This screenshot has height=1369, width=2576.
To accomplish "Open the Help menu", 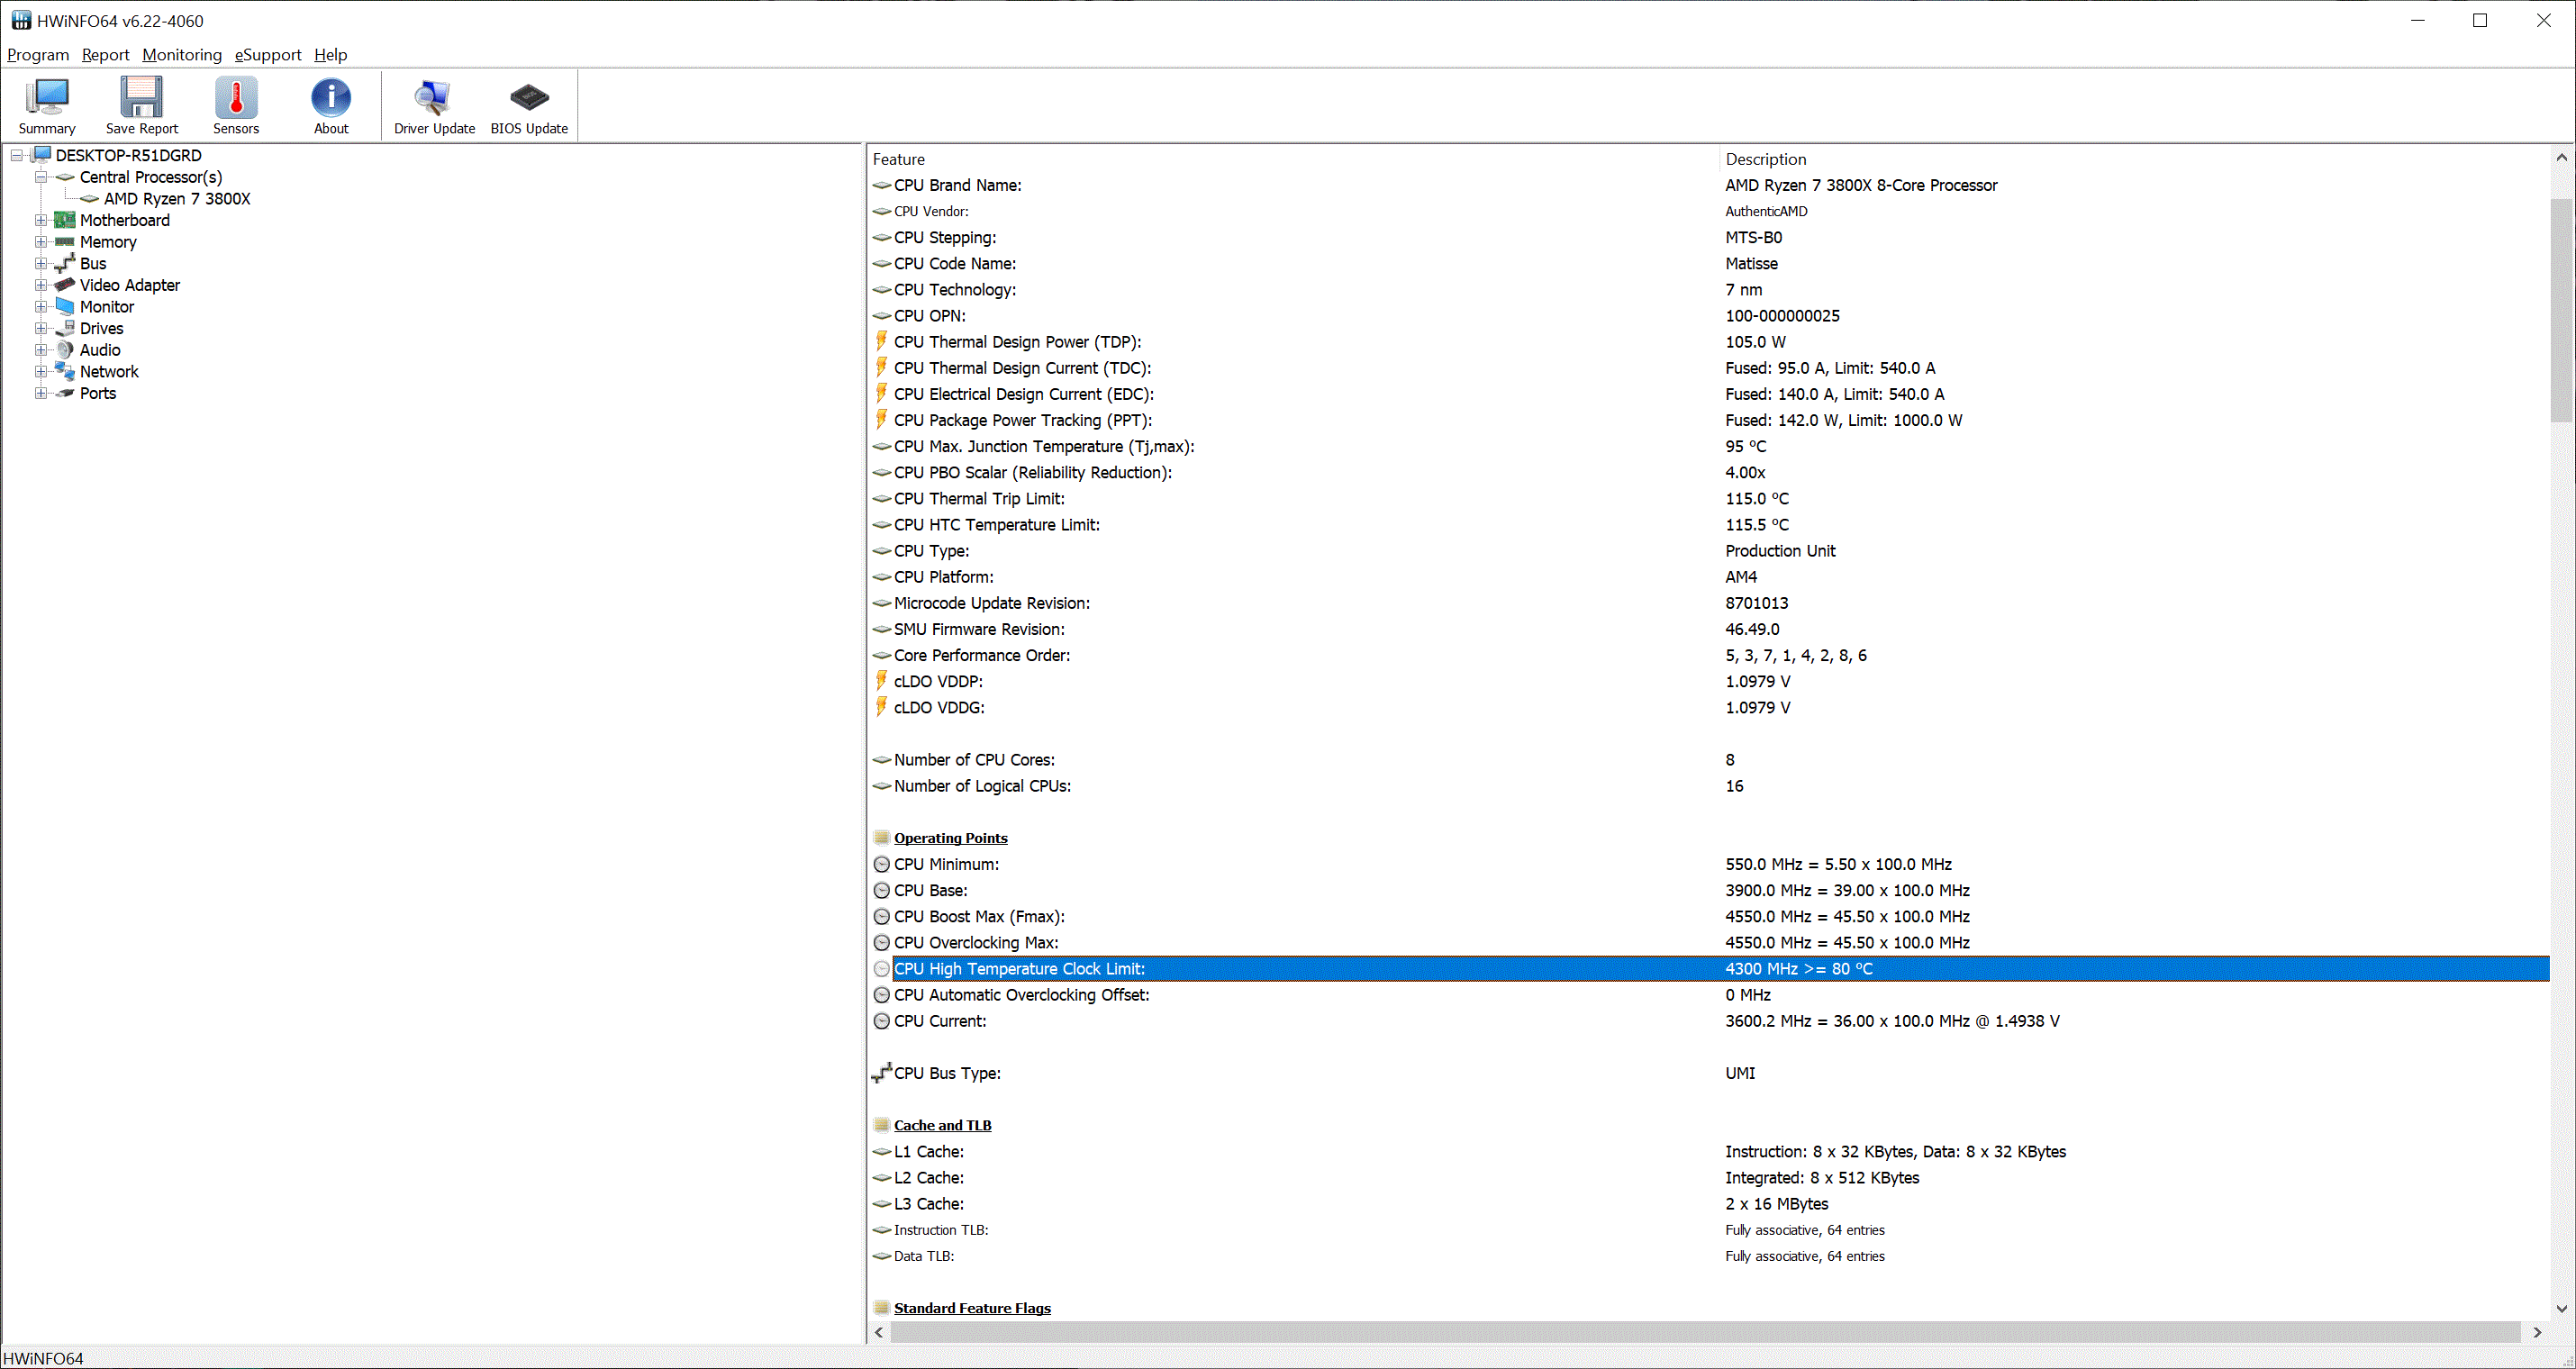I will pos(330,55).
